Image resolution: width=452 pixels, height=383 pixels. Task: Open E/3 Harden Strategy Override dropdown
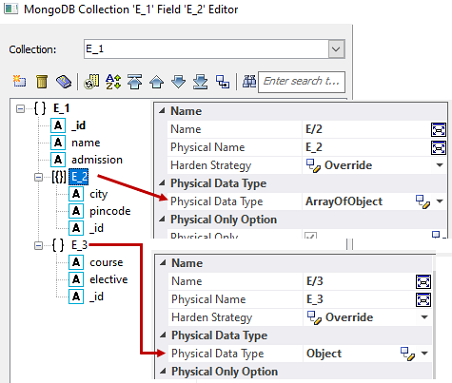424,317
